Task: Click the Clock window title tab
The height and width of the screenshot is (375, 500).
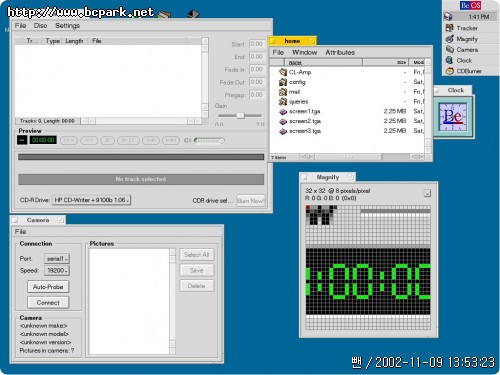Action: click(x=453, y=90)
